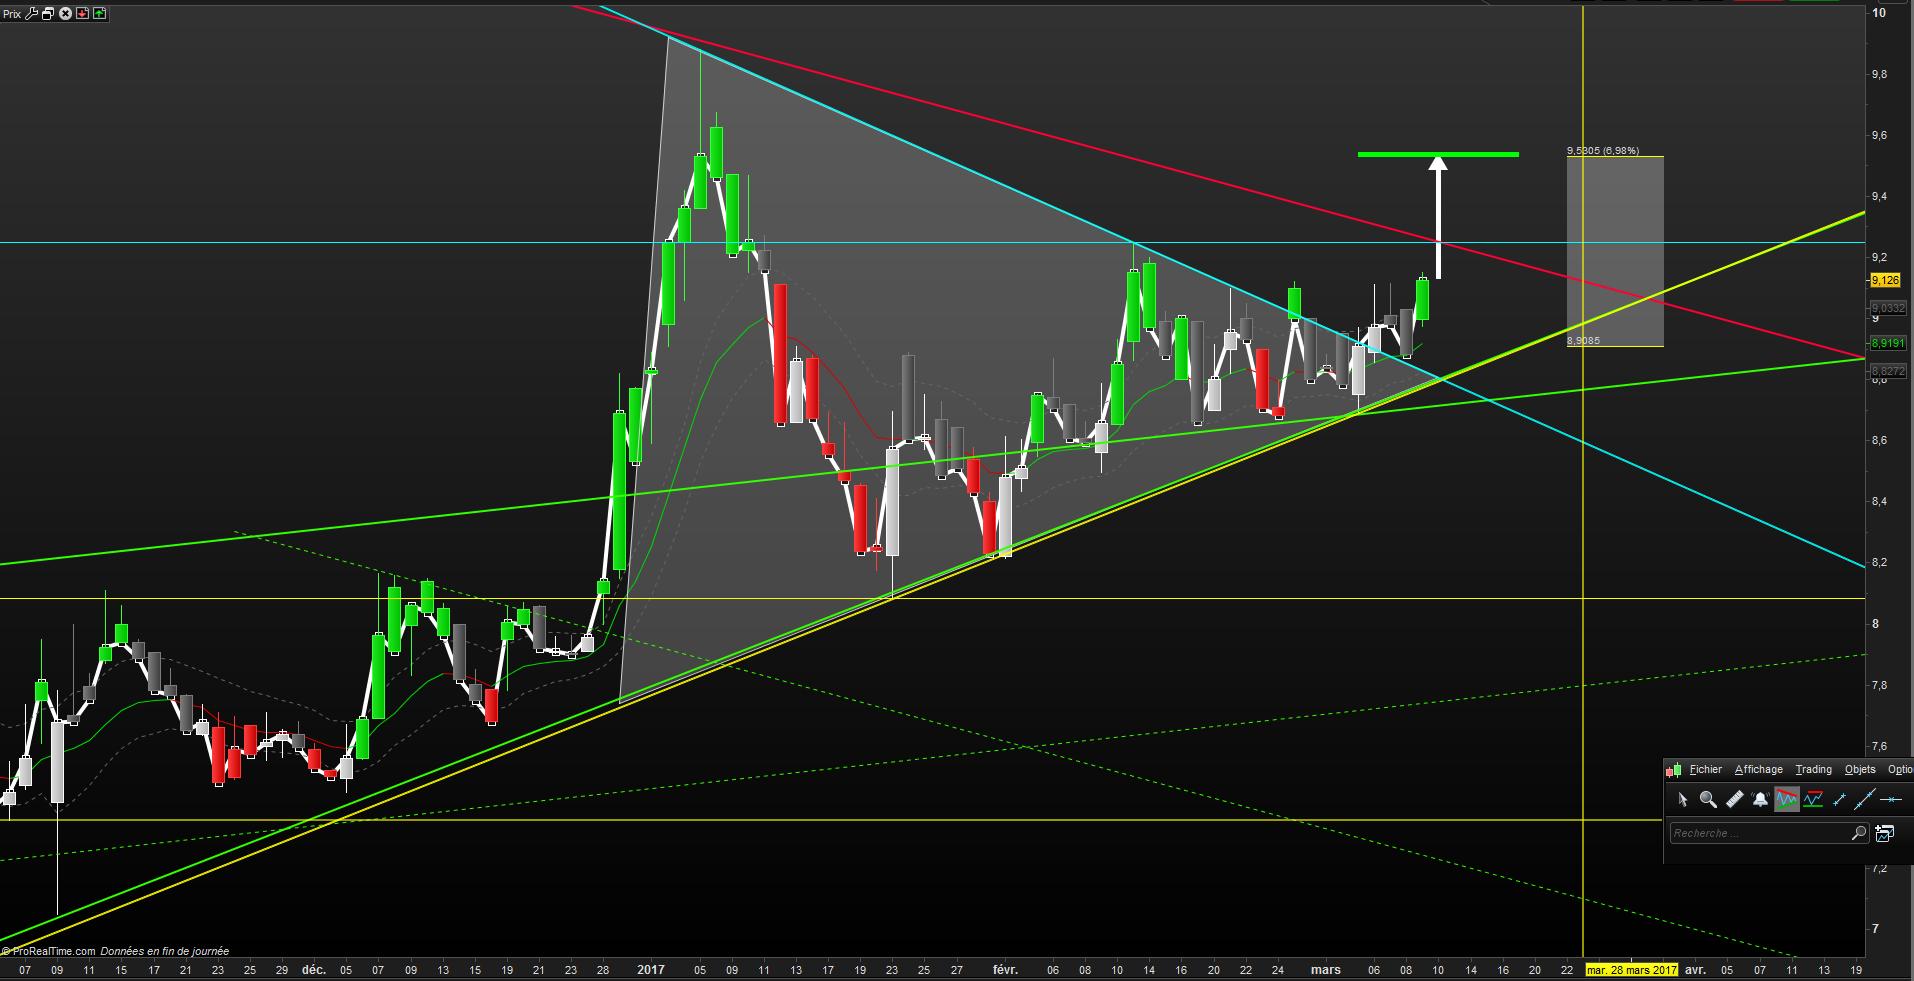Click the 7,6 value on price axis

pyautogui.click(x=1880, y=746)
